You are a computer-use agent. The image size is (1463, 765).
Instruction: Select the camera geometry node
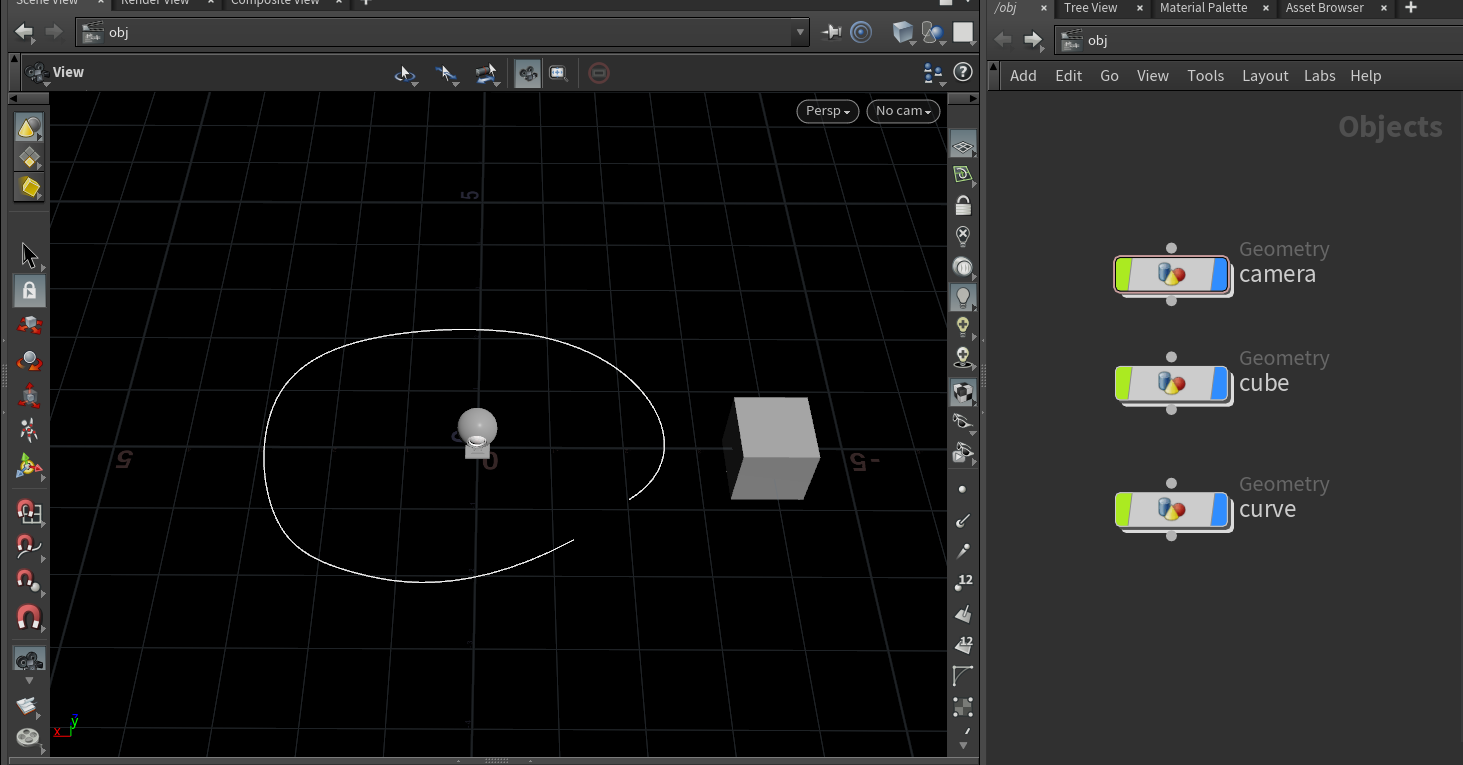pos(1171,275)
